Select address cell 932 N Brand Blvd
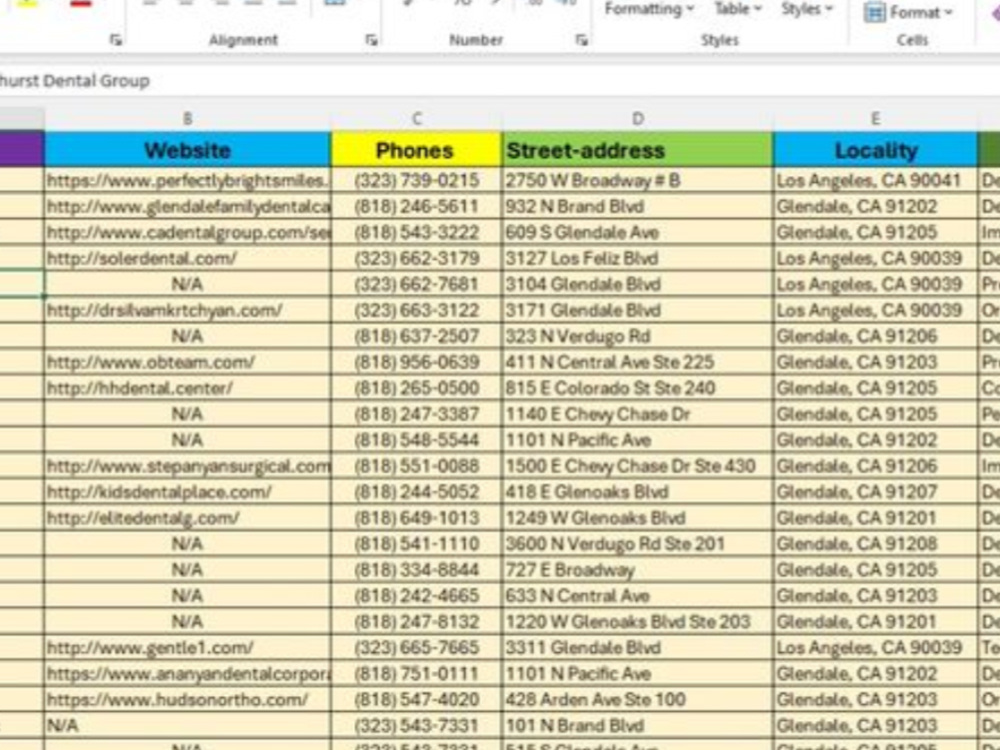 (x=637, y=207)
